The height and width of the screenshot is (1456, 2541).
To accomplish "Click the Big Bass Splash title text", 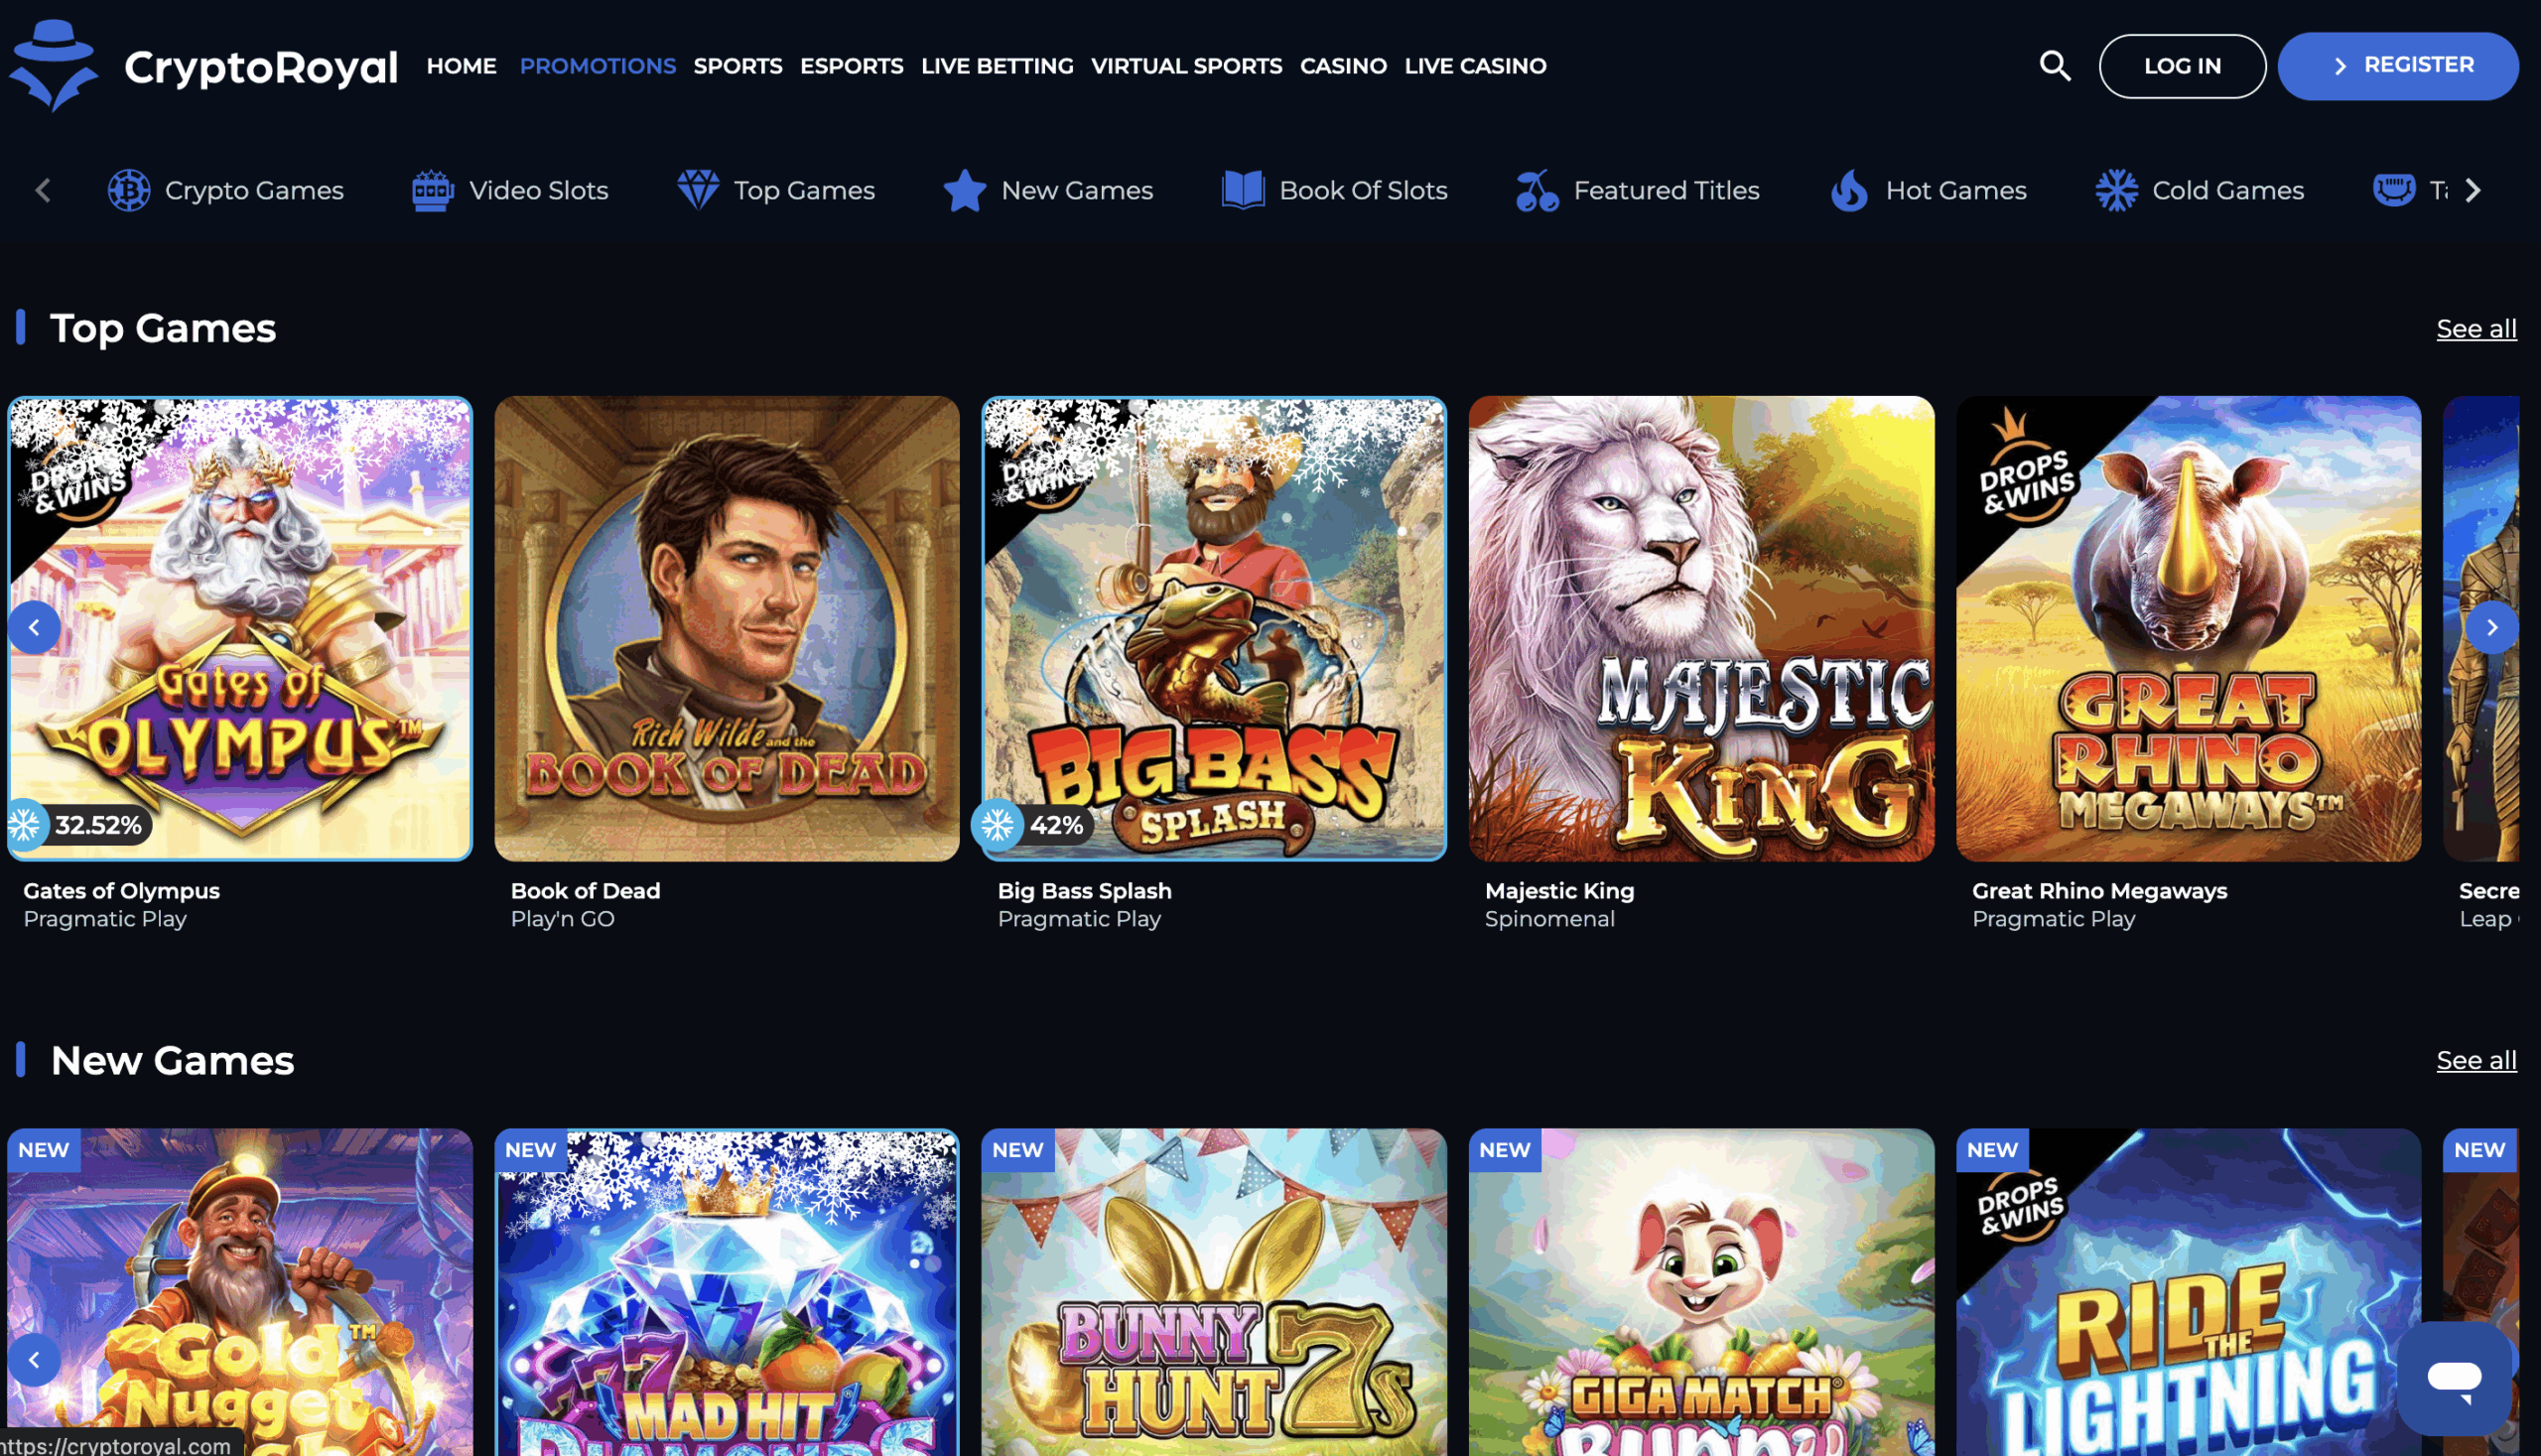I will pos(1084,890).
